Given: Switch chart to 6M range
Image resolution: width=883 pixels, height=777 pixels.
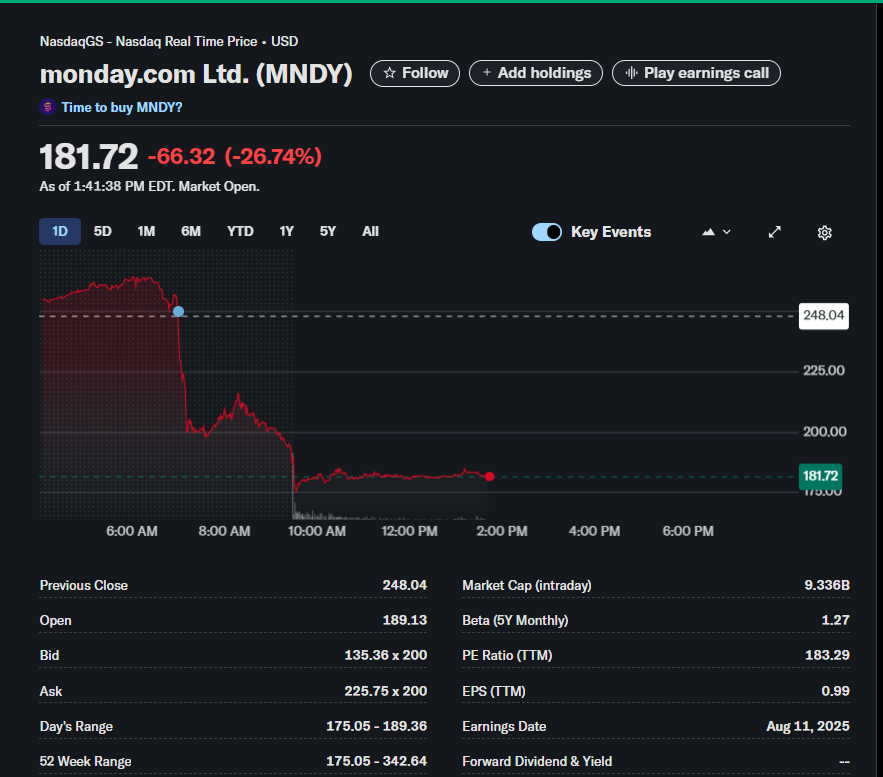Looking at the screenshot, I should point(191,231).
